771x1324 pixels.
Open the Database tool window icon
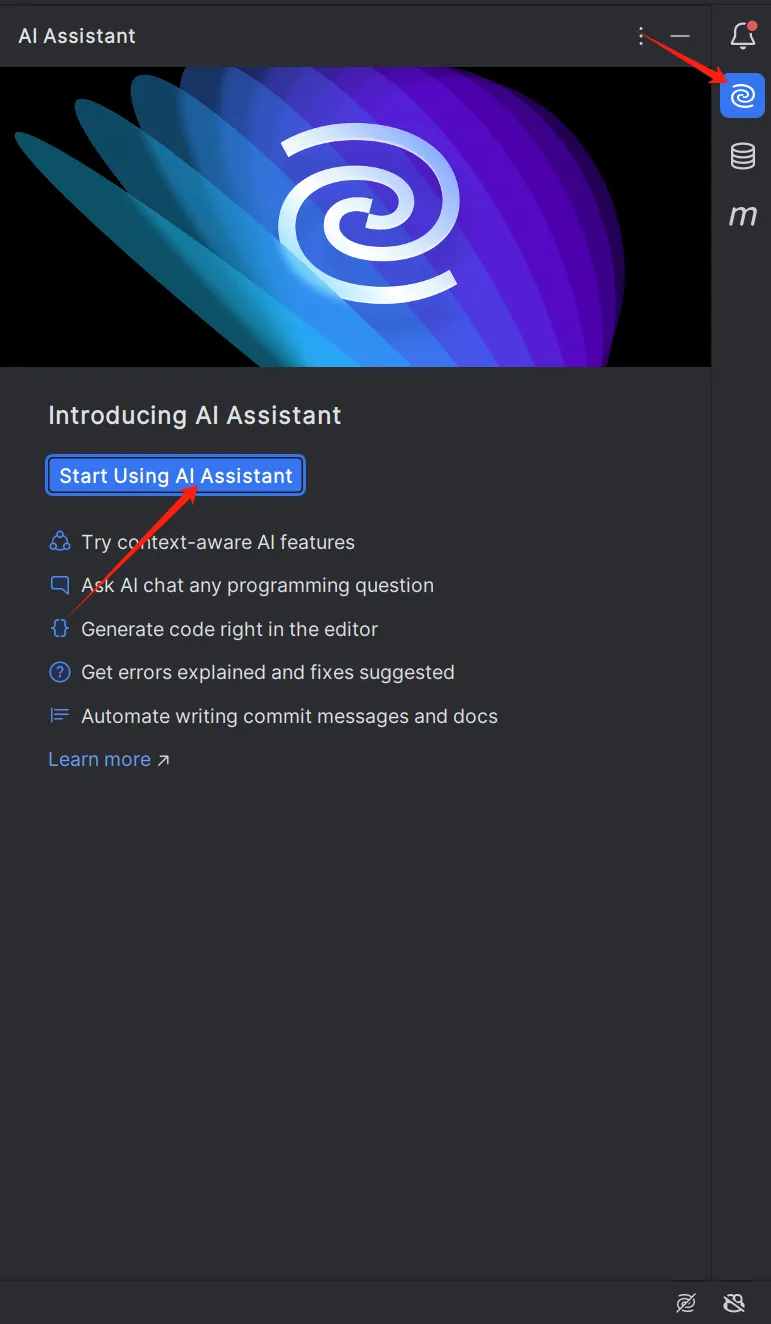742,156
